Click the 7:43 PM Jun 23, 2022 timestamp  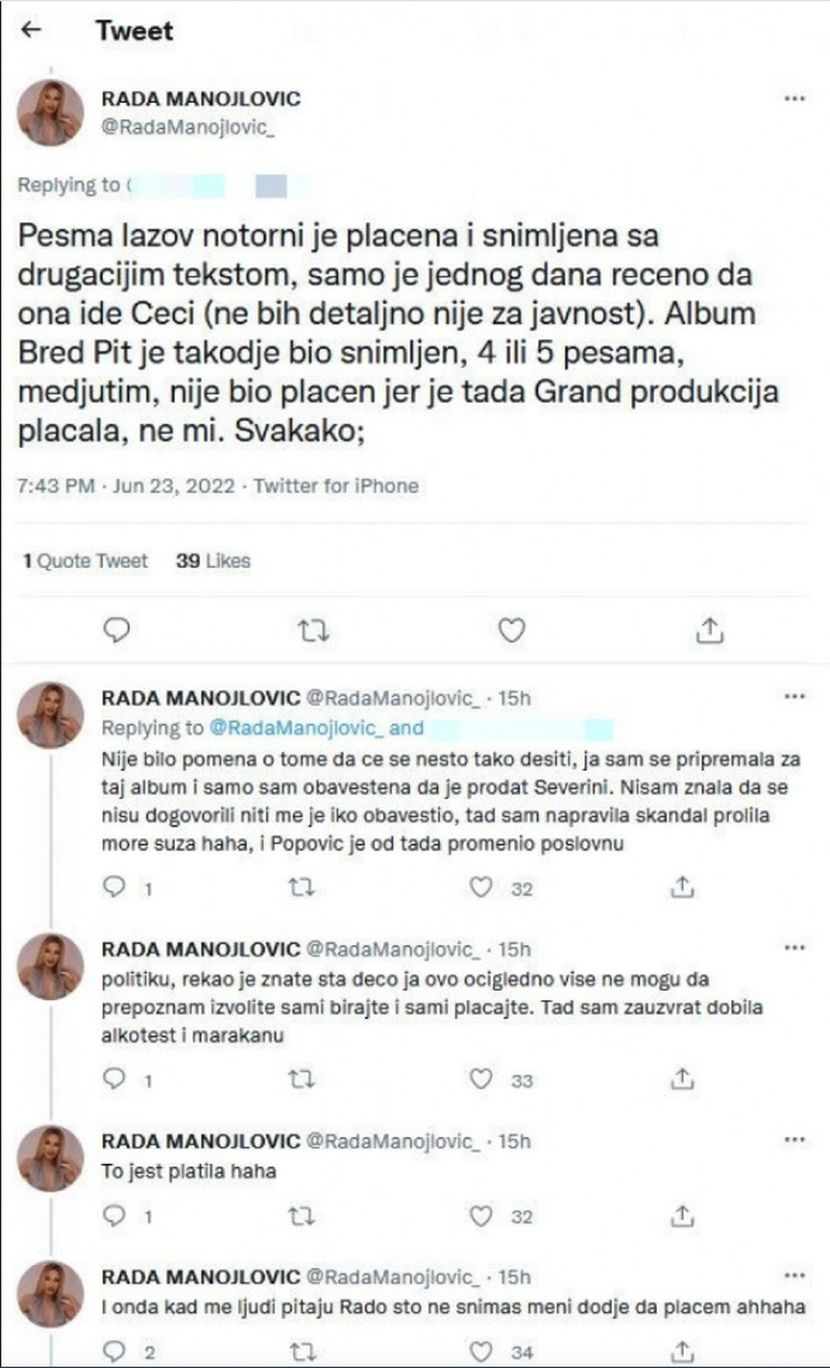pyautogui.click(x=126, y=487)
